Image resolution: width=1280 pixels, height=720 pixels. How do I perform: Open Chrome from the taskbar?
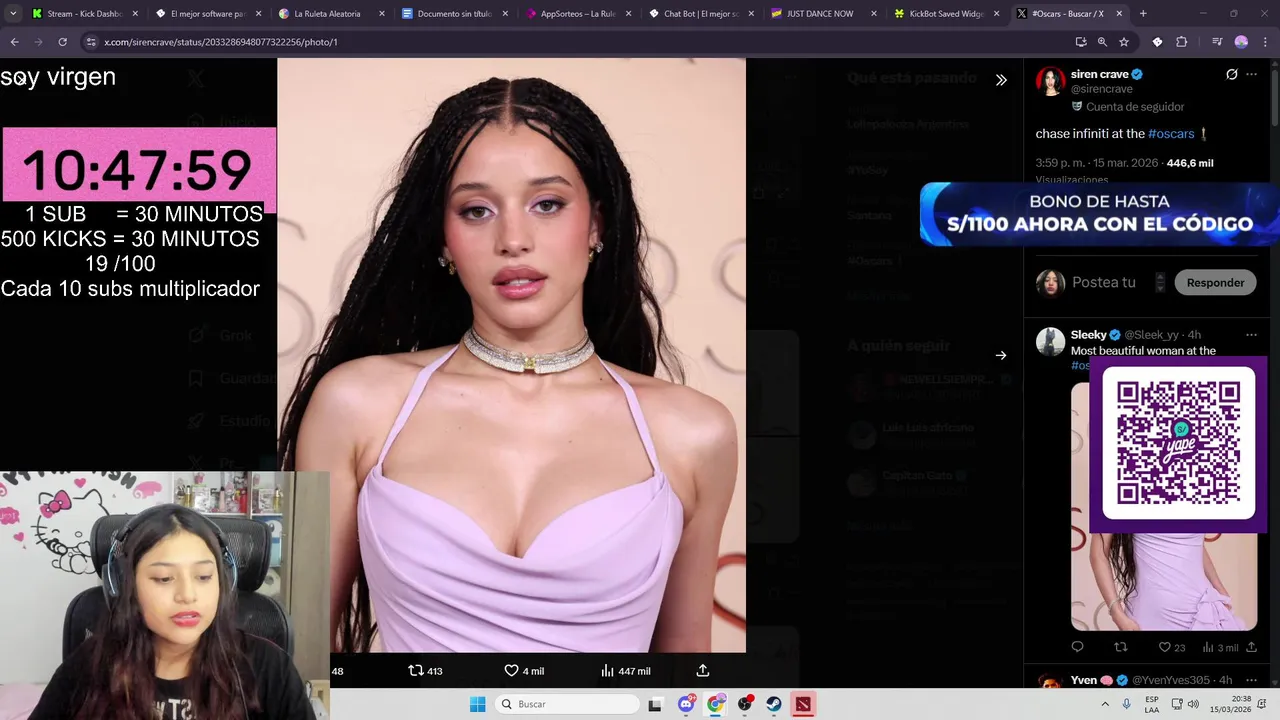tap(716, 704)
